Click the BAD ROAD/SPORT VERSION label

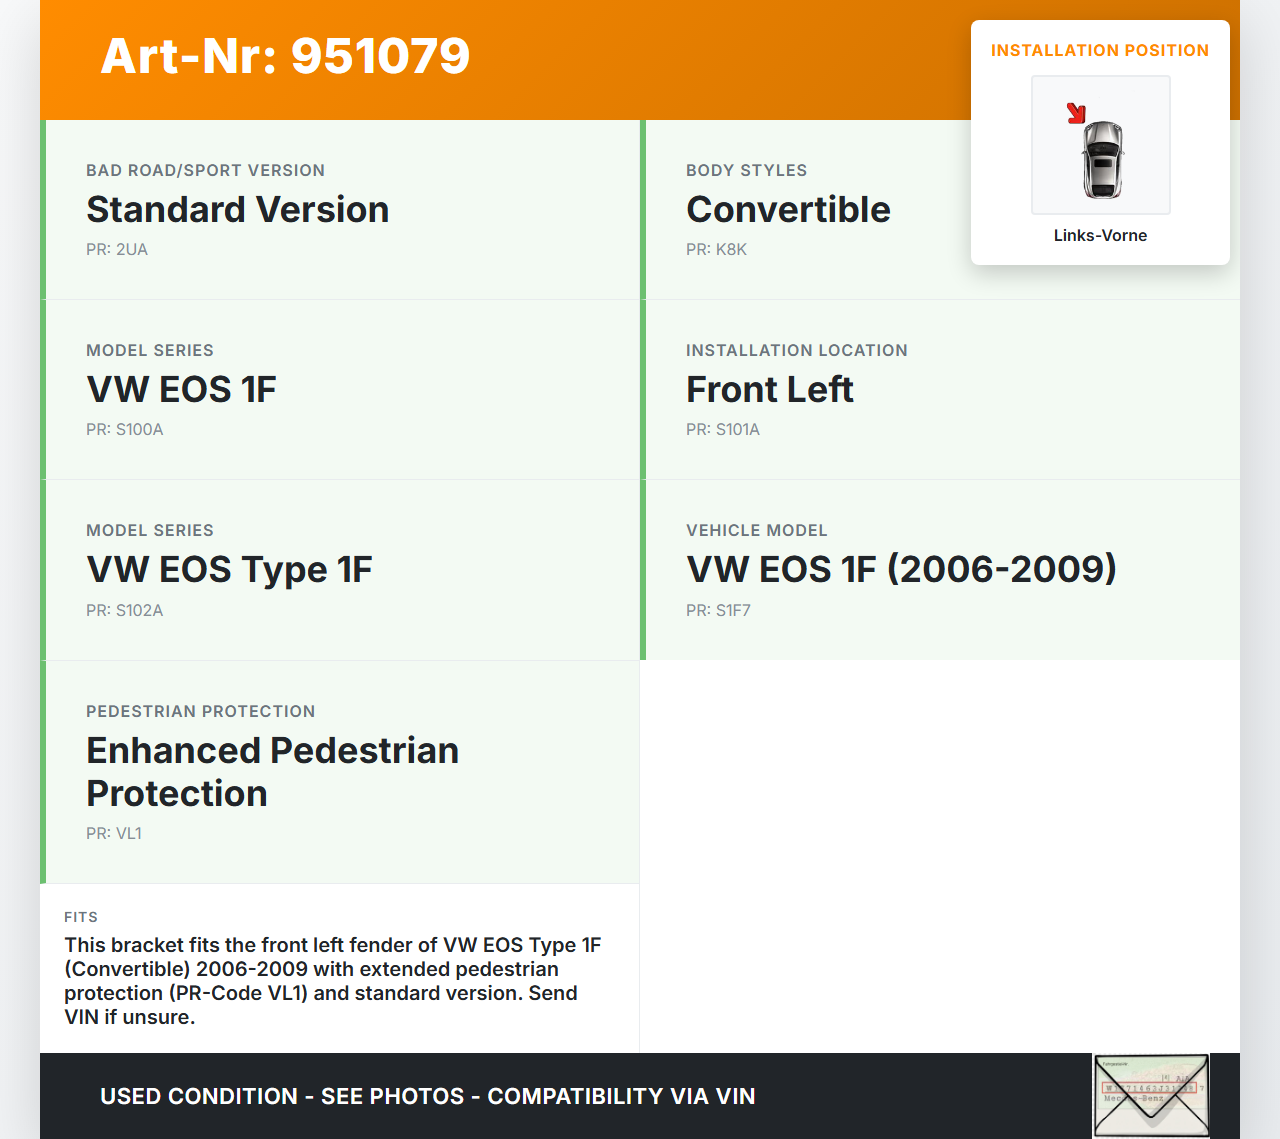point(205,170)
